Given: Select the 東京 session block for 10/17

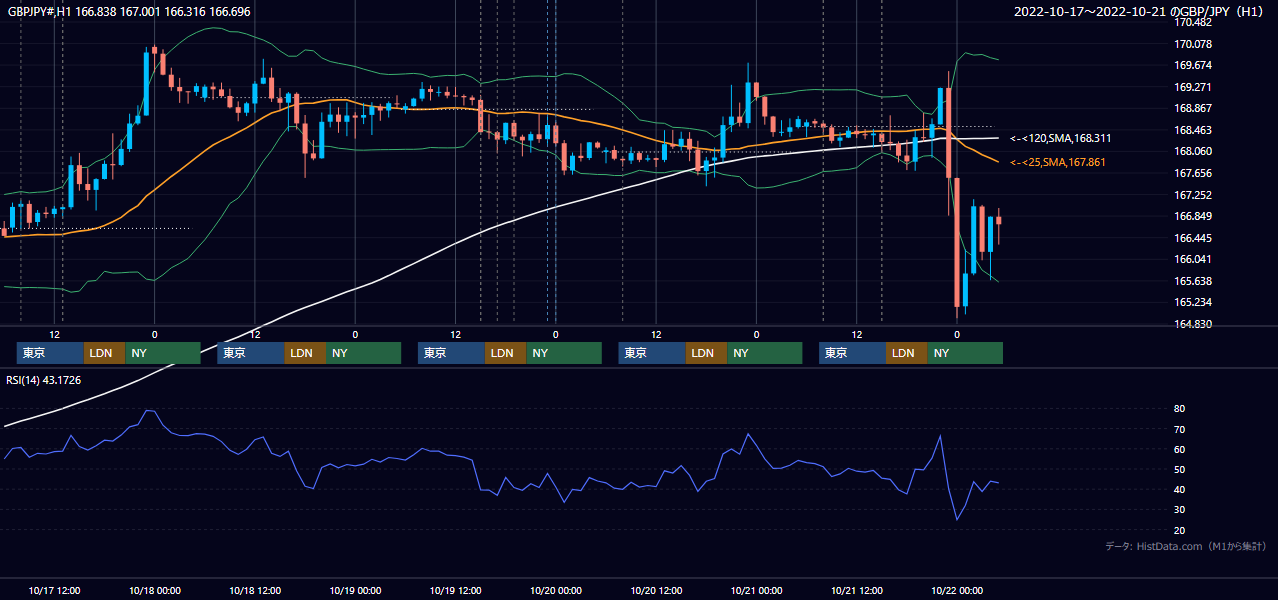Looking at the screenshot, I should (50, 353).
